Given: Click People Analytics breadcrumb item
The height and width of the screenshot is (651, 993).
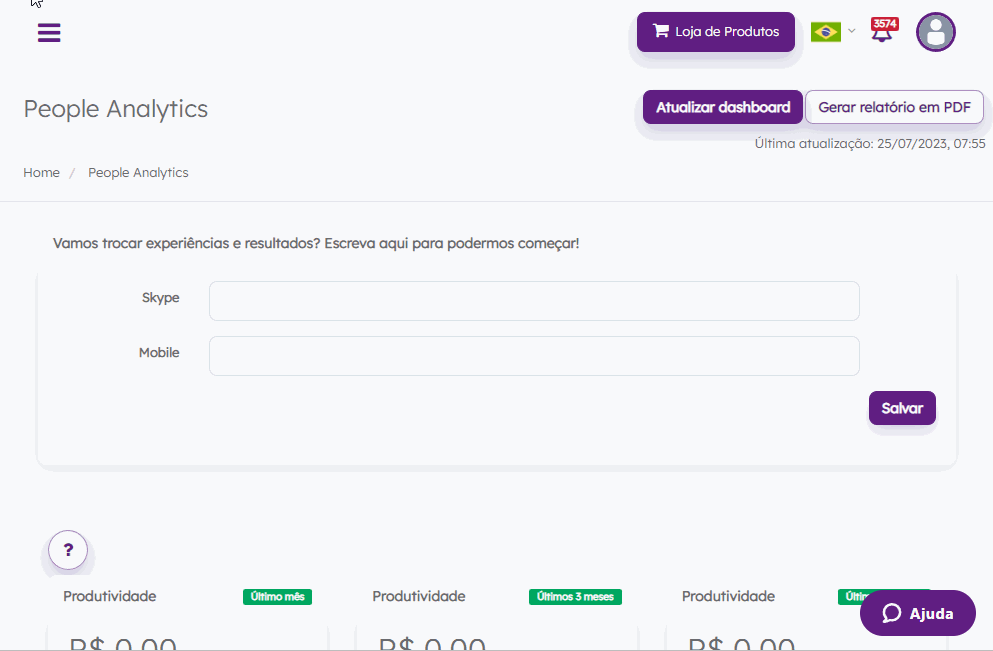Looking at the screenshot, I should (x=138, y=172).
